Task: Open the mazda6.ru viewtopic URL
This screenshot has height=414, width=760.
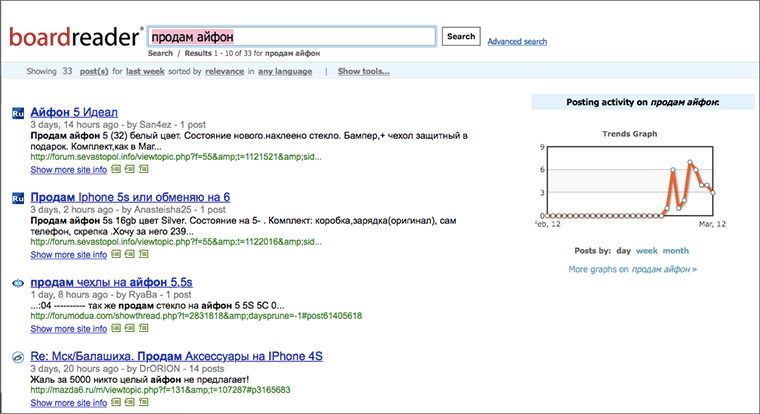Action: point(160,390)
